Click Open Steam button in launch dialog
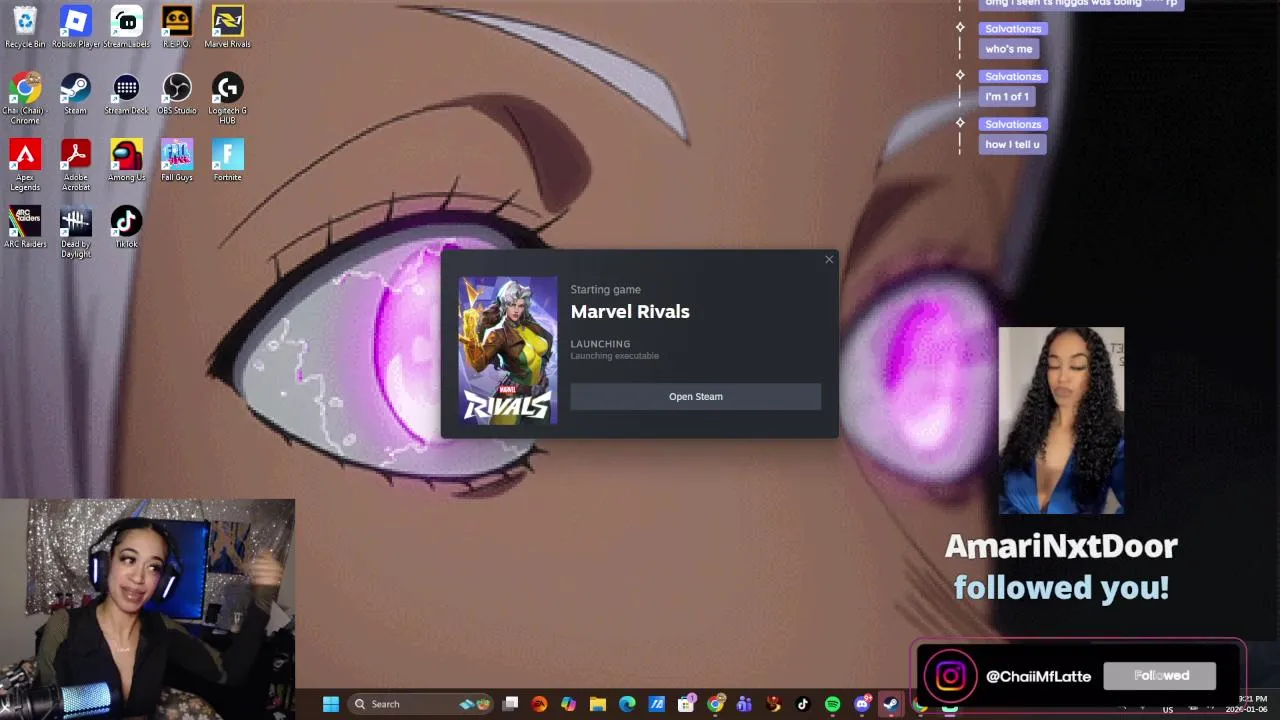The image size is (1280, 720). 696,397
